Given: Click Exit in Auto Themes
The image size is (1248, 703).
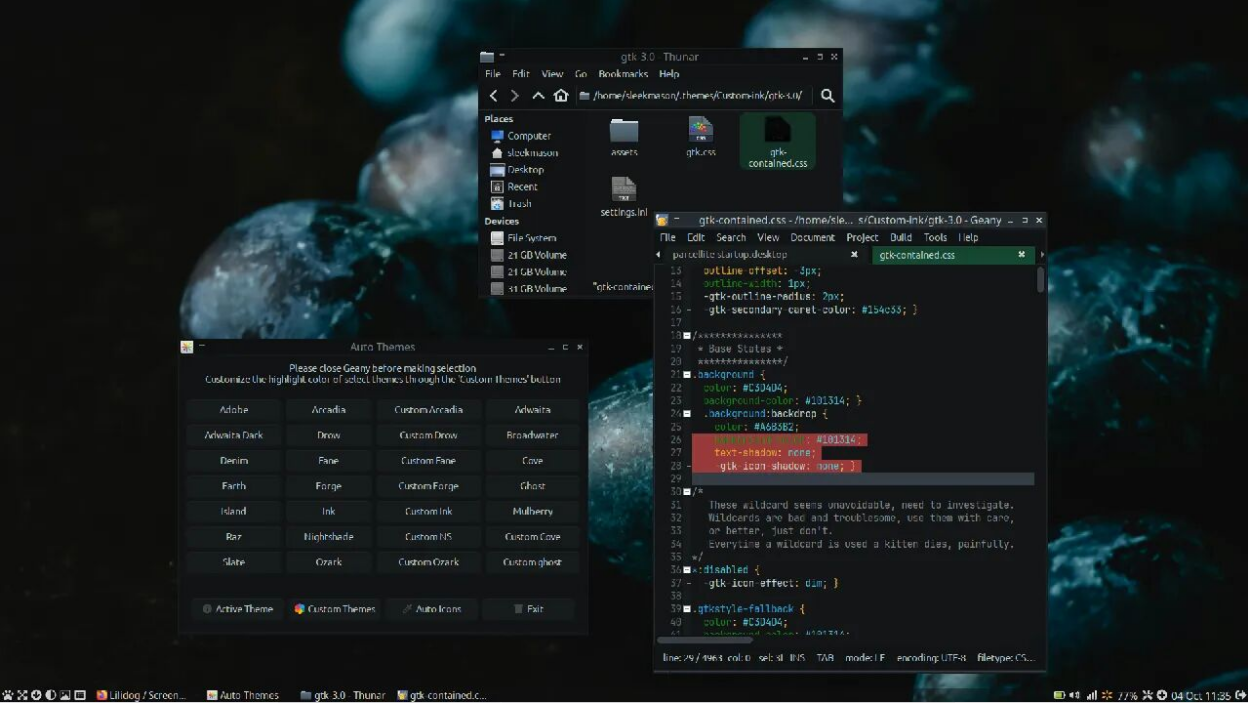Looking at the screenshot, I should coord(528,609).
